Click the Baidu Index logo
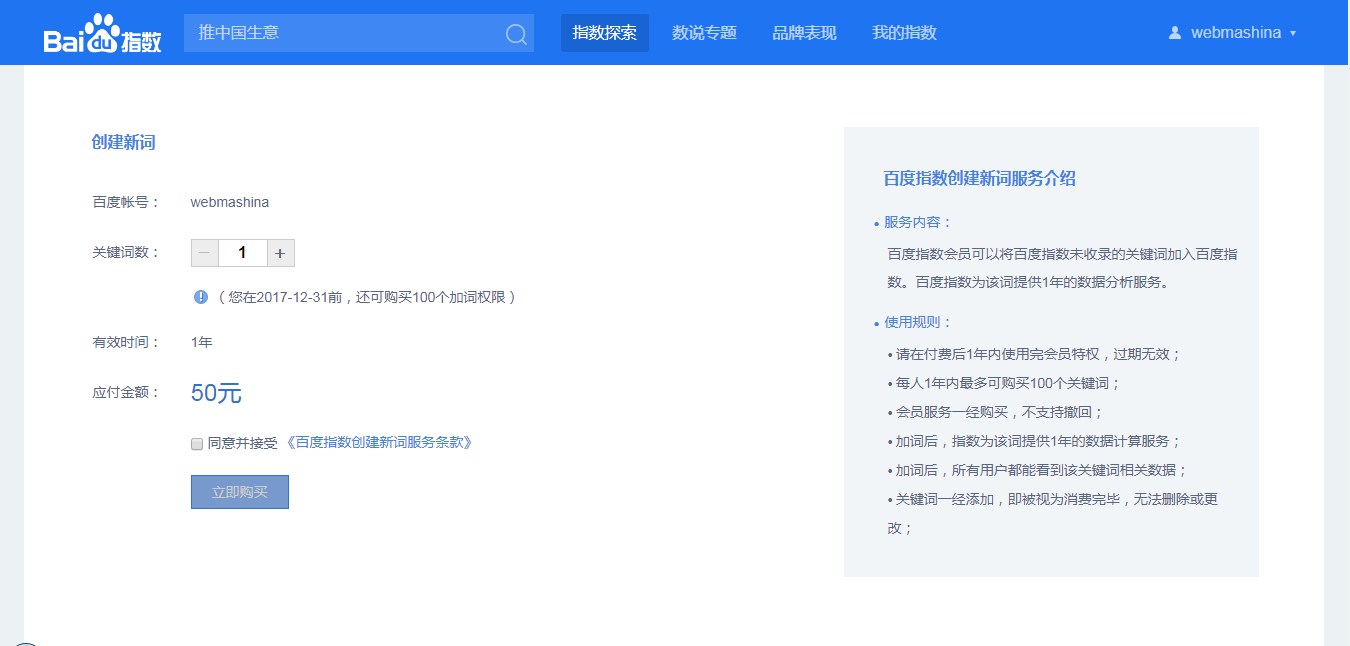Screen dimensions: 1350x646 point(102,33)
